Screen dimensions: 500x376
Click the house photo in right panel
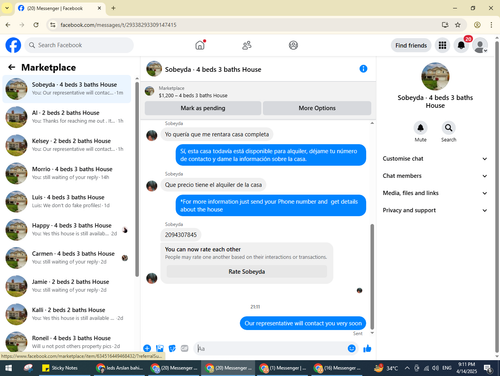click(x=435, y=76)
